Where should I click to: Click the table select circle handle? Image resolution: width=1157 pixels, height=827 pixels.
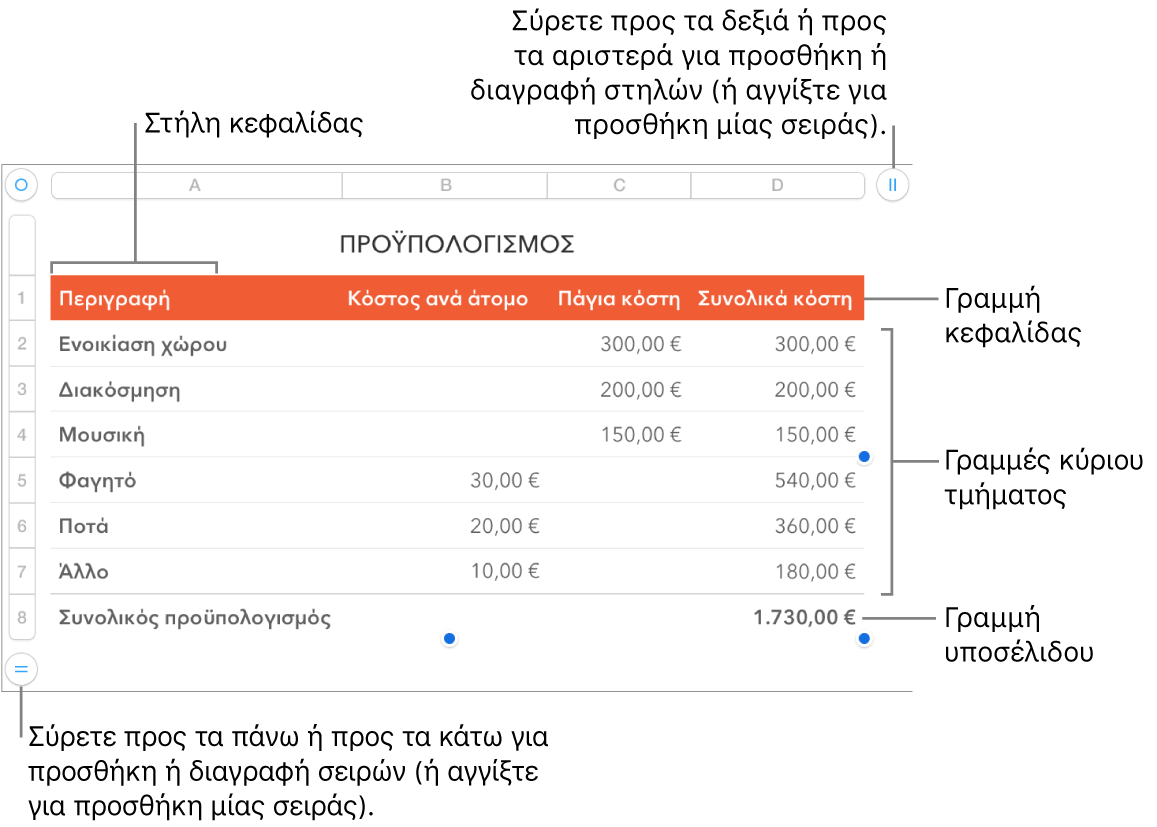(x=21, y=184)
